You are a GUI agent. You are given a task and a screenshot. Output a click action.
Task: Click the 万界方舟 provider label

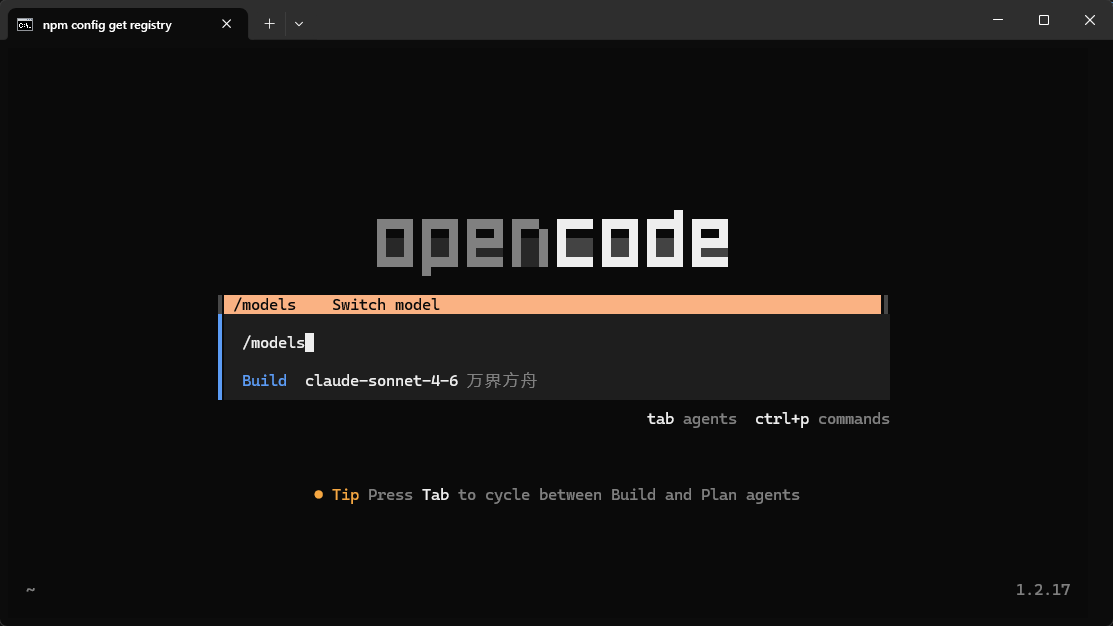tap(502, 381)
